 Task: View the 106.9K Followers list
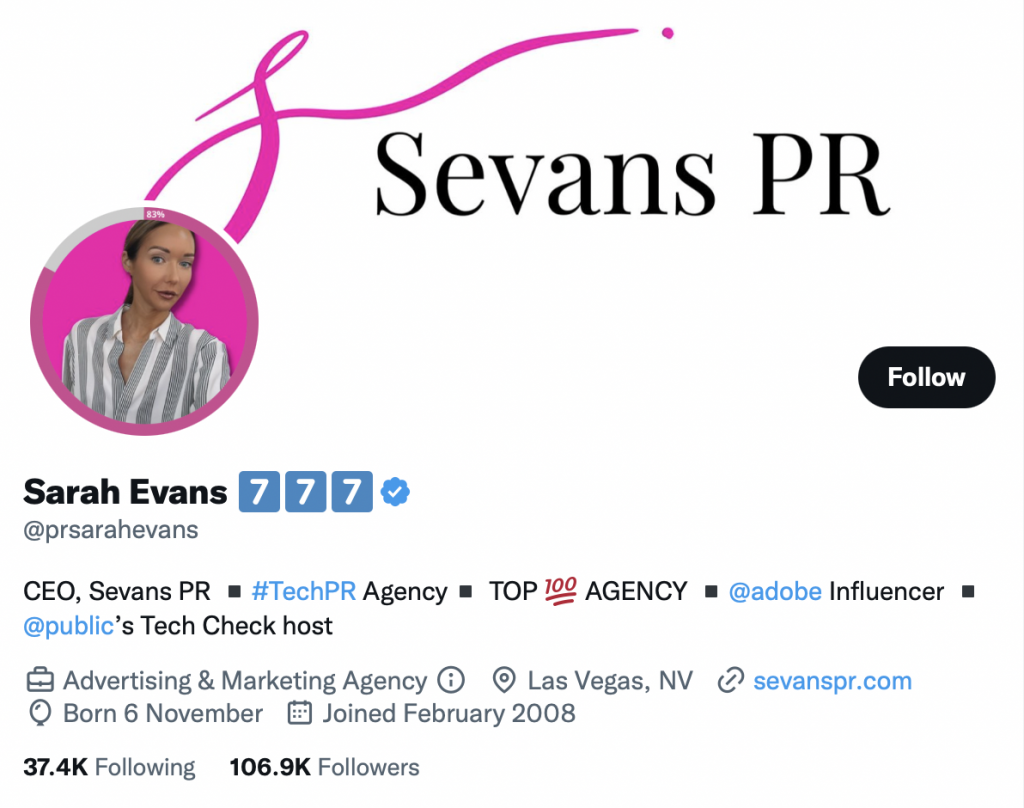[325, 767]
